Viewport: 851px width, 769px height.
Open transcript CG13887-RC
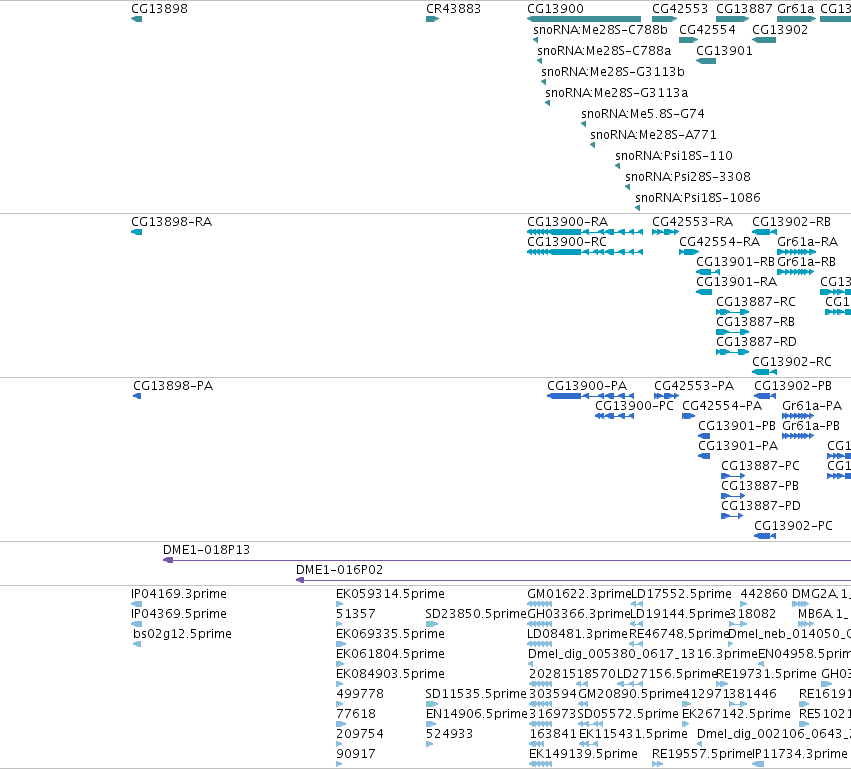click(x=755, y=302)
